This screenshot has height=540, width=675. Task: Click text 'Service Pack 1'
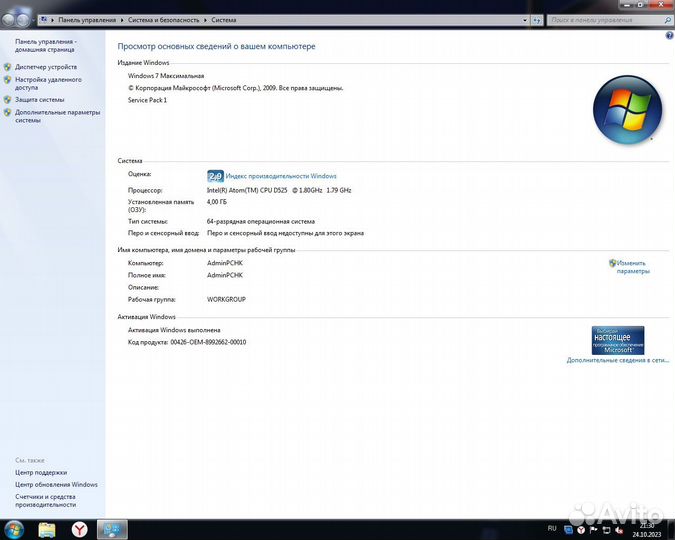click(147, 100)
